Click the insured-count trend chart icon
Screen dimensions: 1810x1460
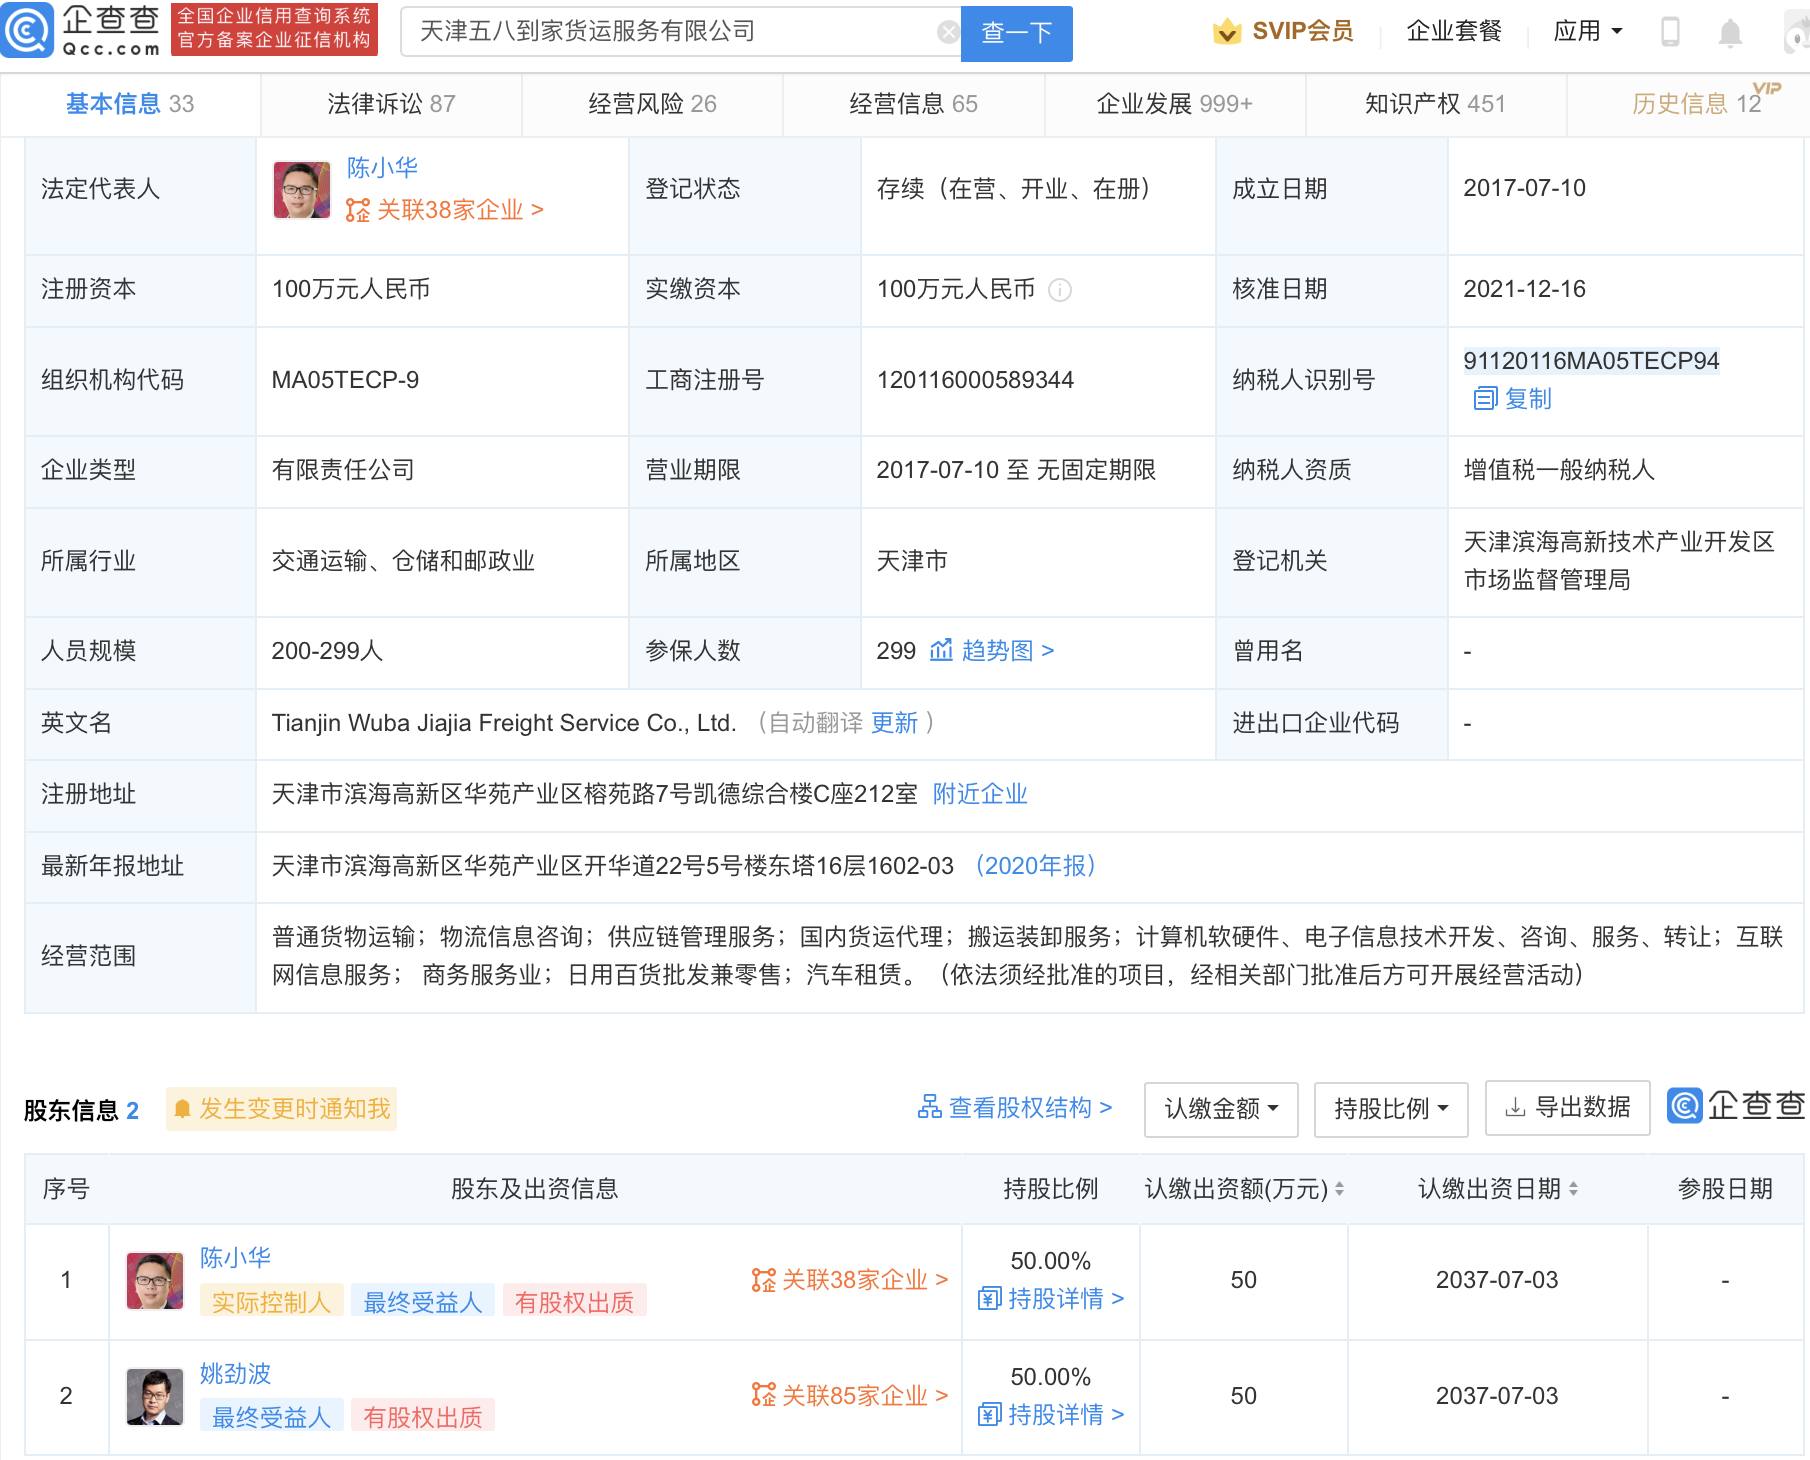pyautogui.click(x=940, y=651)
